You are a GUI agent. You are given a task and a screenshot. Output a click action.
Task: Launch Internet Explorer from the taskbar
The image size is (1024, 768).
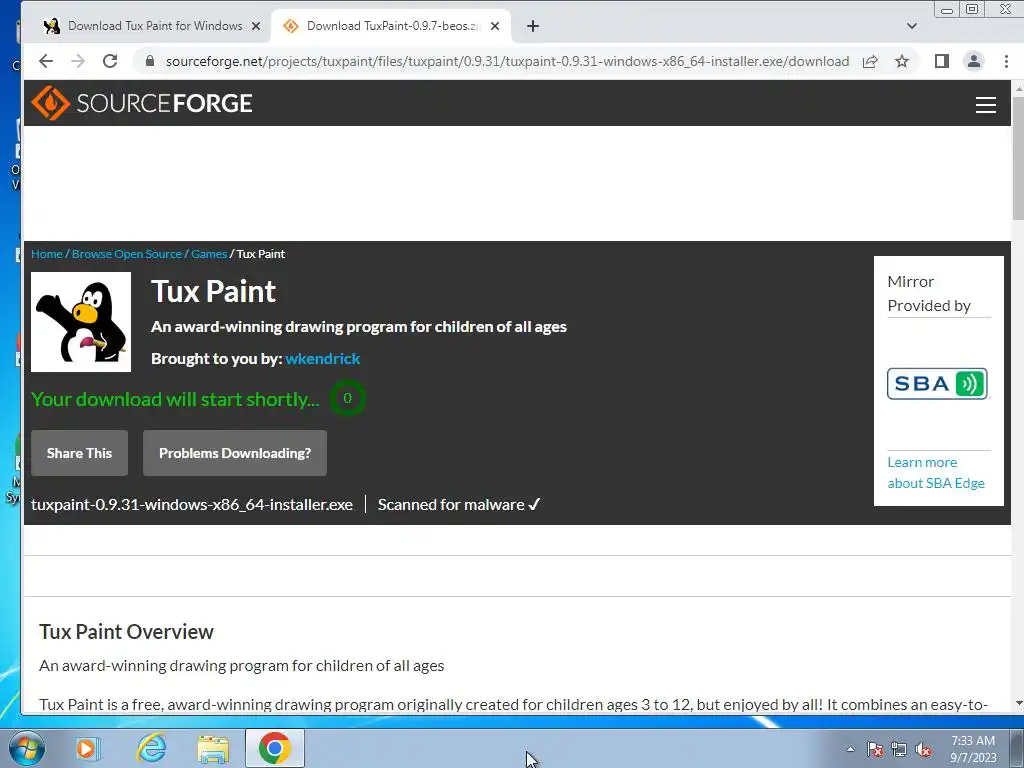(152, 748)
